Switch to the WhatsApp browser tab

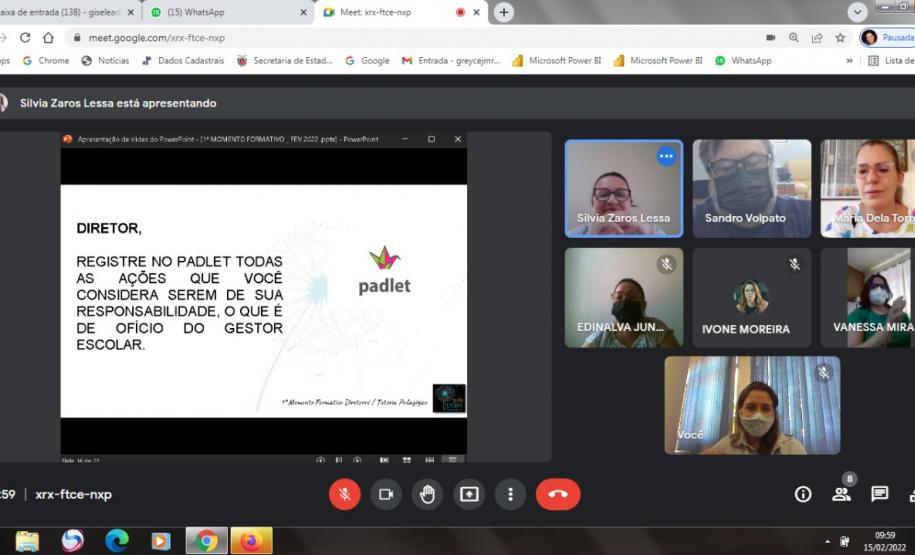[x=225, y=12]
